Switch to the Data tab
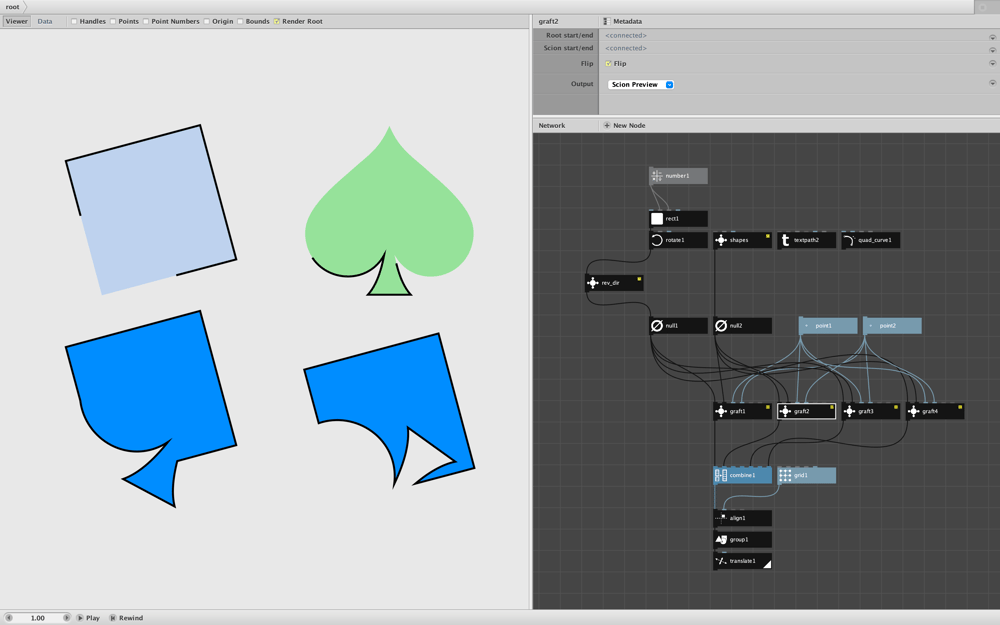The image size is (1000, 625). [45, 22]
